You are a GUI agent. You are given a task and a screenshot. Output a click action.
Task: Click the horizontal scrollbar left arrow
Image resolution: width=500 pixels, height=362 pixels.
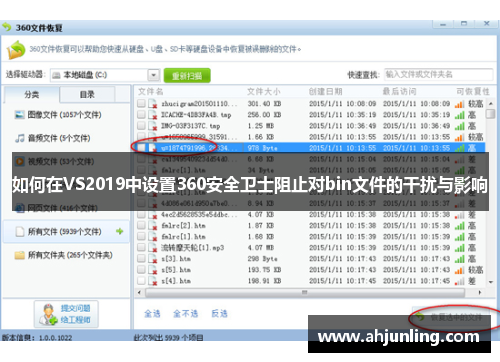click(139, 293)
